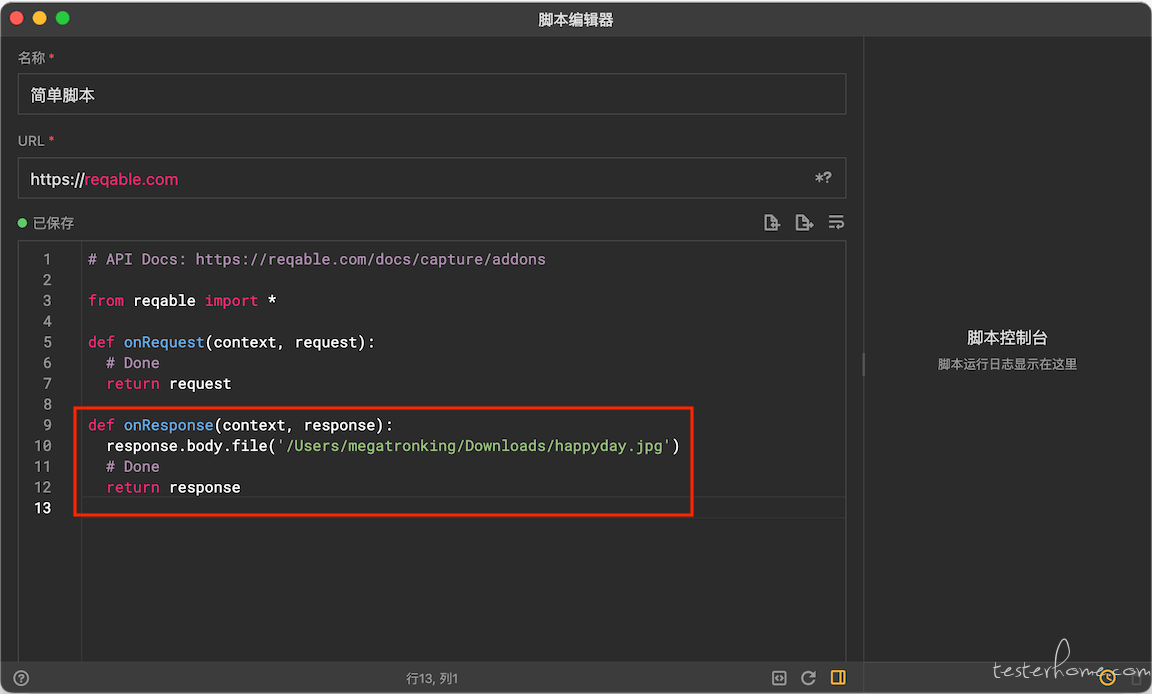
Task: Close the 脚本编辑器 window with red button
Action: click(x=16, y=18)
